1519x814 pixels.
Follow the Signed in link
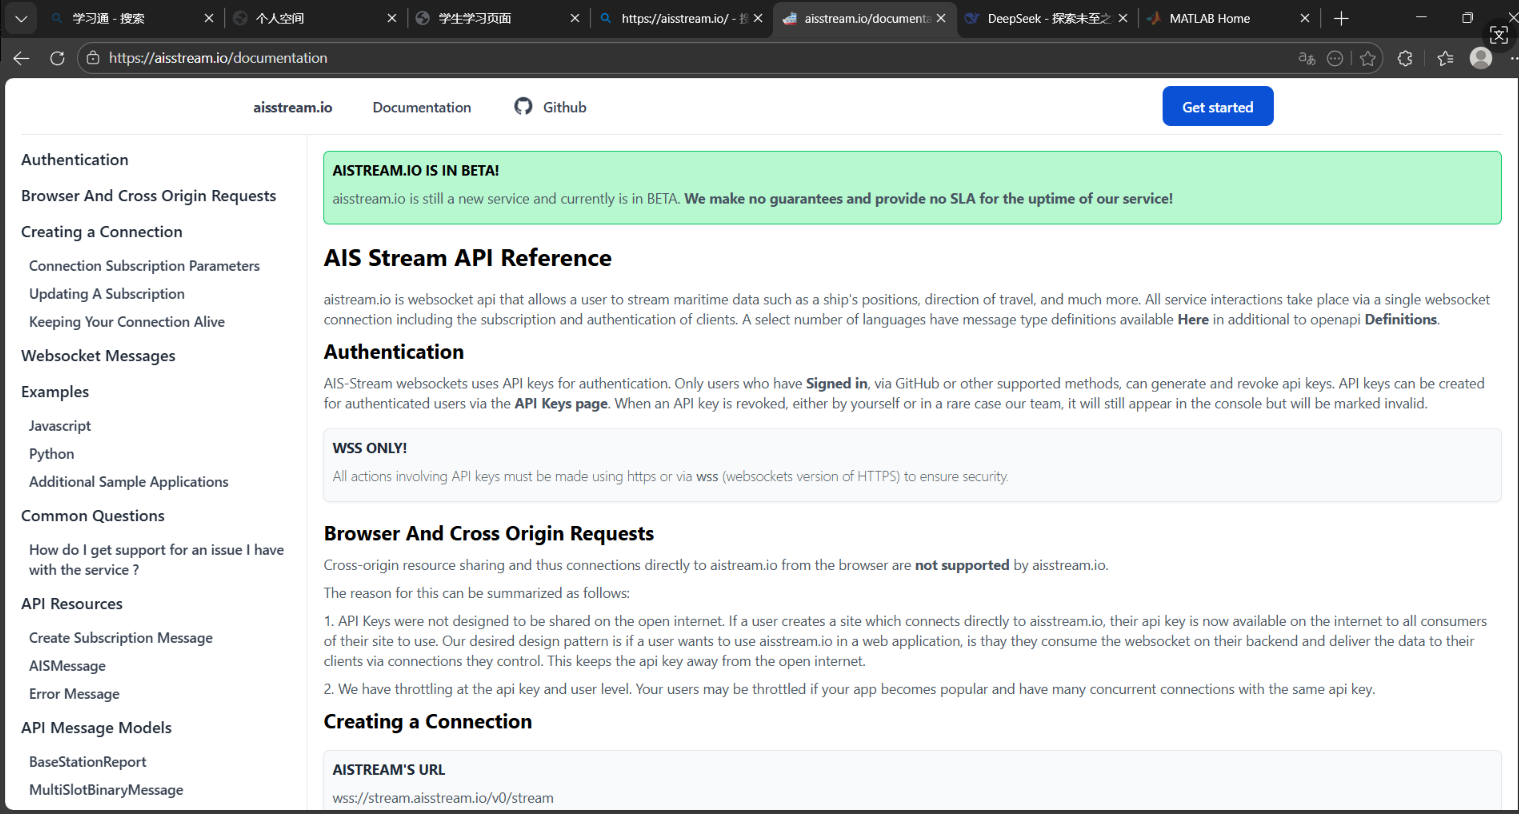tap(837, 384)
